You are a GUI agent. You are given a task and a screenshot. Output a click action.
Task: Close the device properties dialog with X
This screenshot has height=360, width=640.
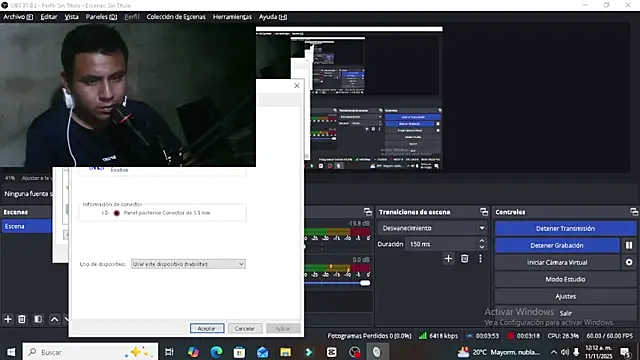click(297, 86)
